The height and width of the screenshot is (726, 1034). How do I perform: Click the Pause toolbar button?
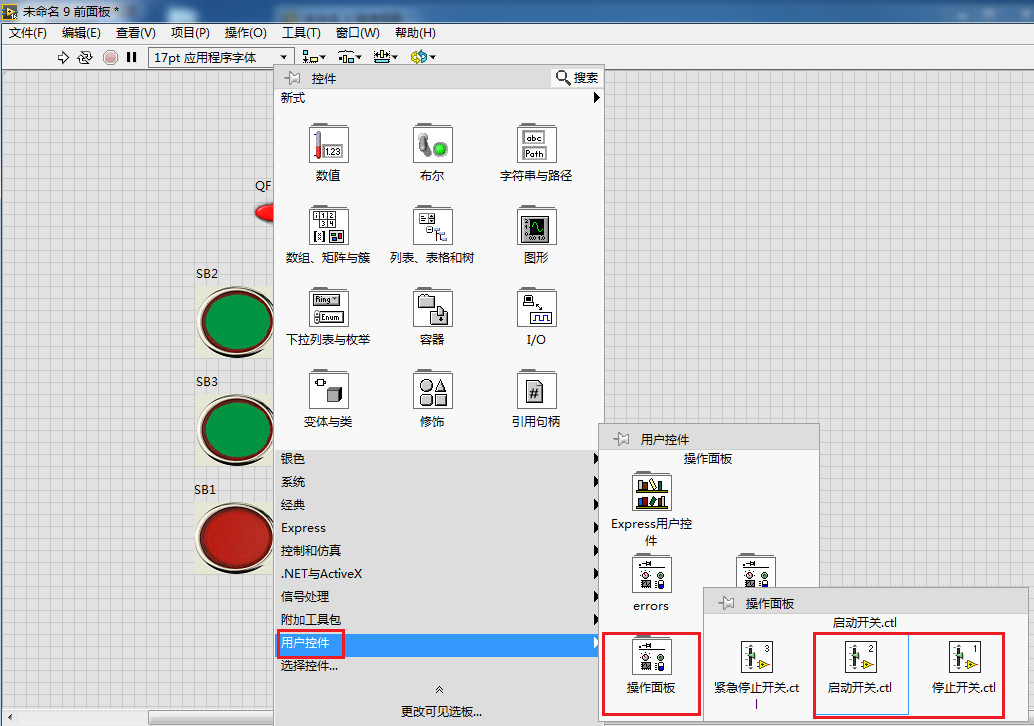point(132,57)
